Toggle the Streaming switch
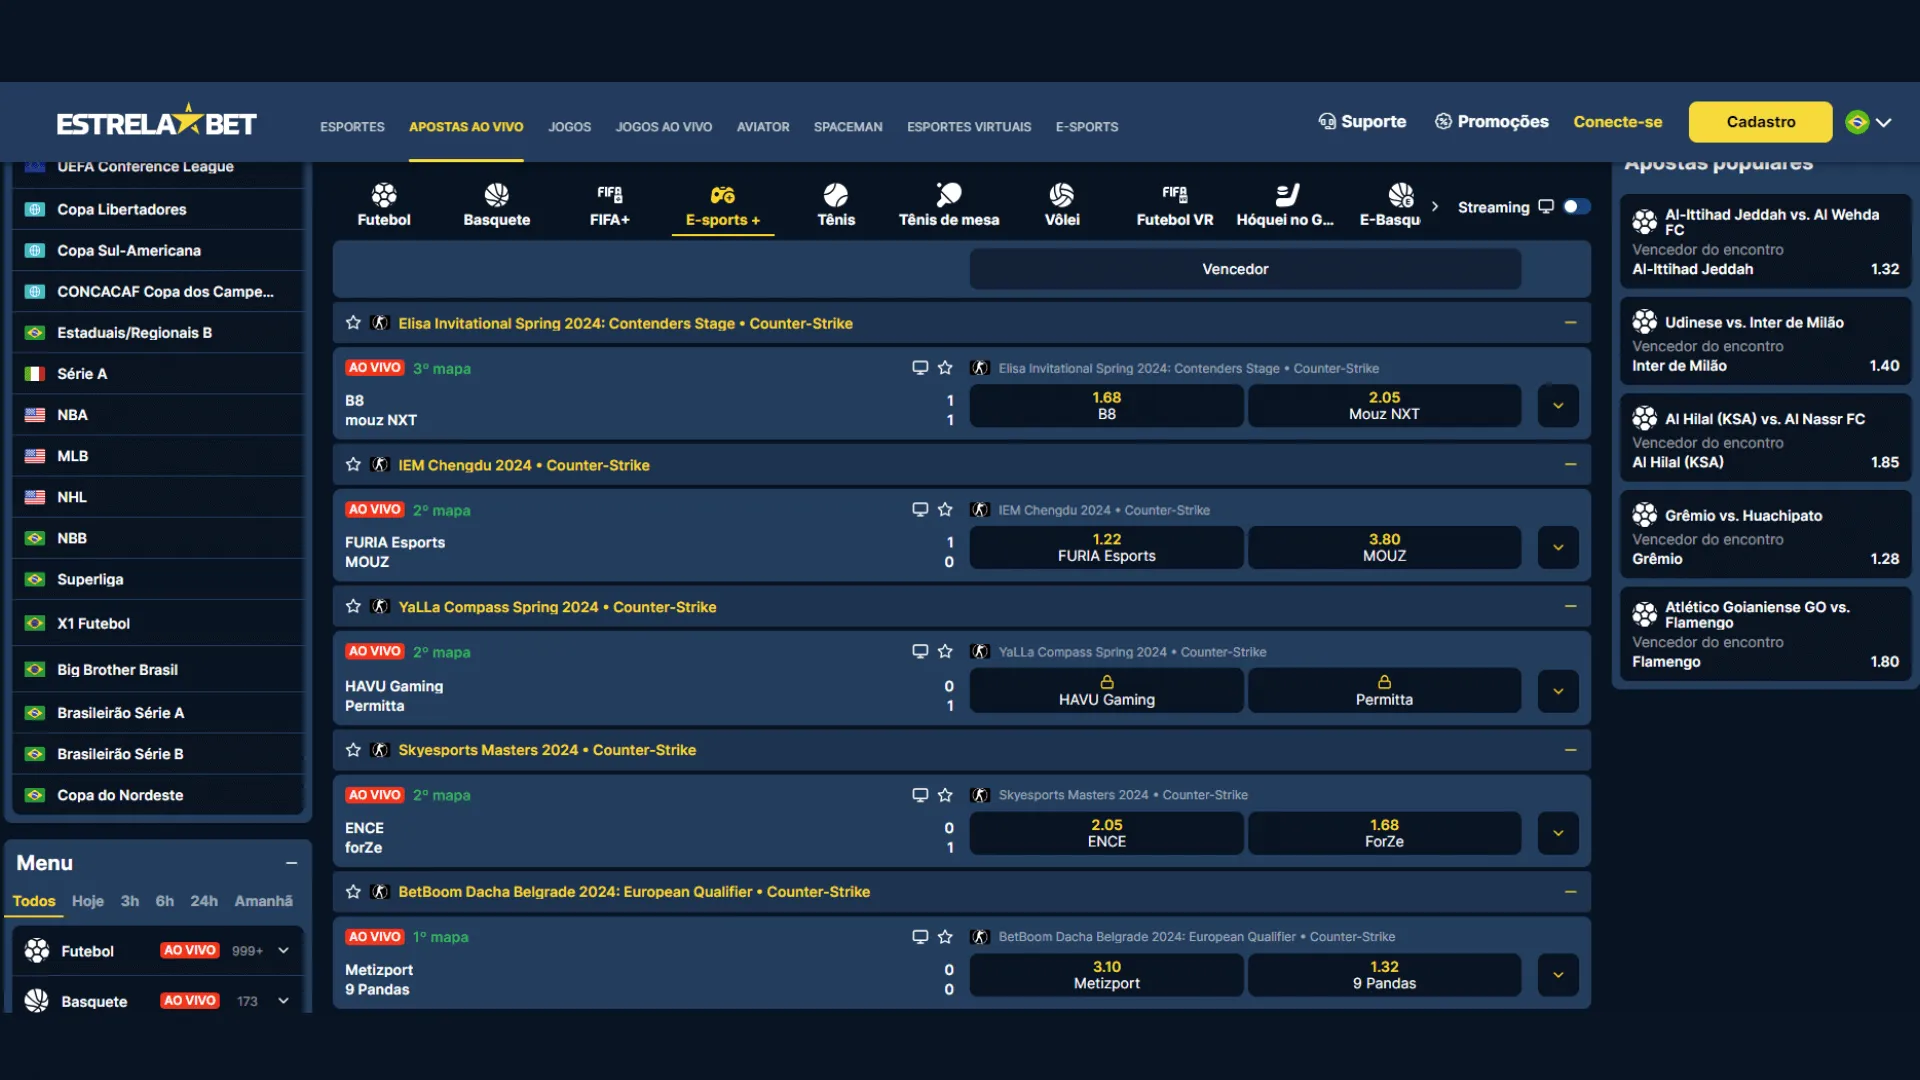 pyautogui.click(x=1577, y=207)
